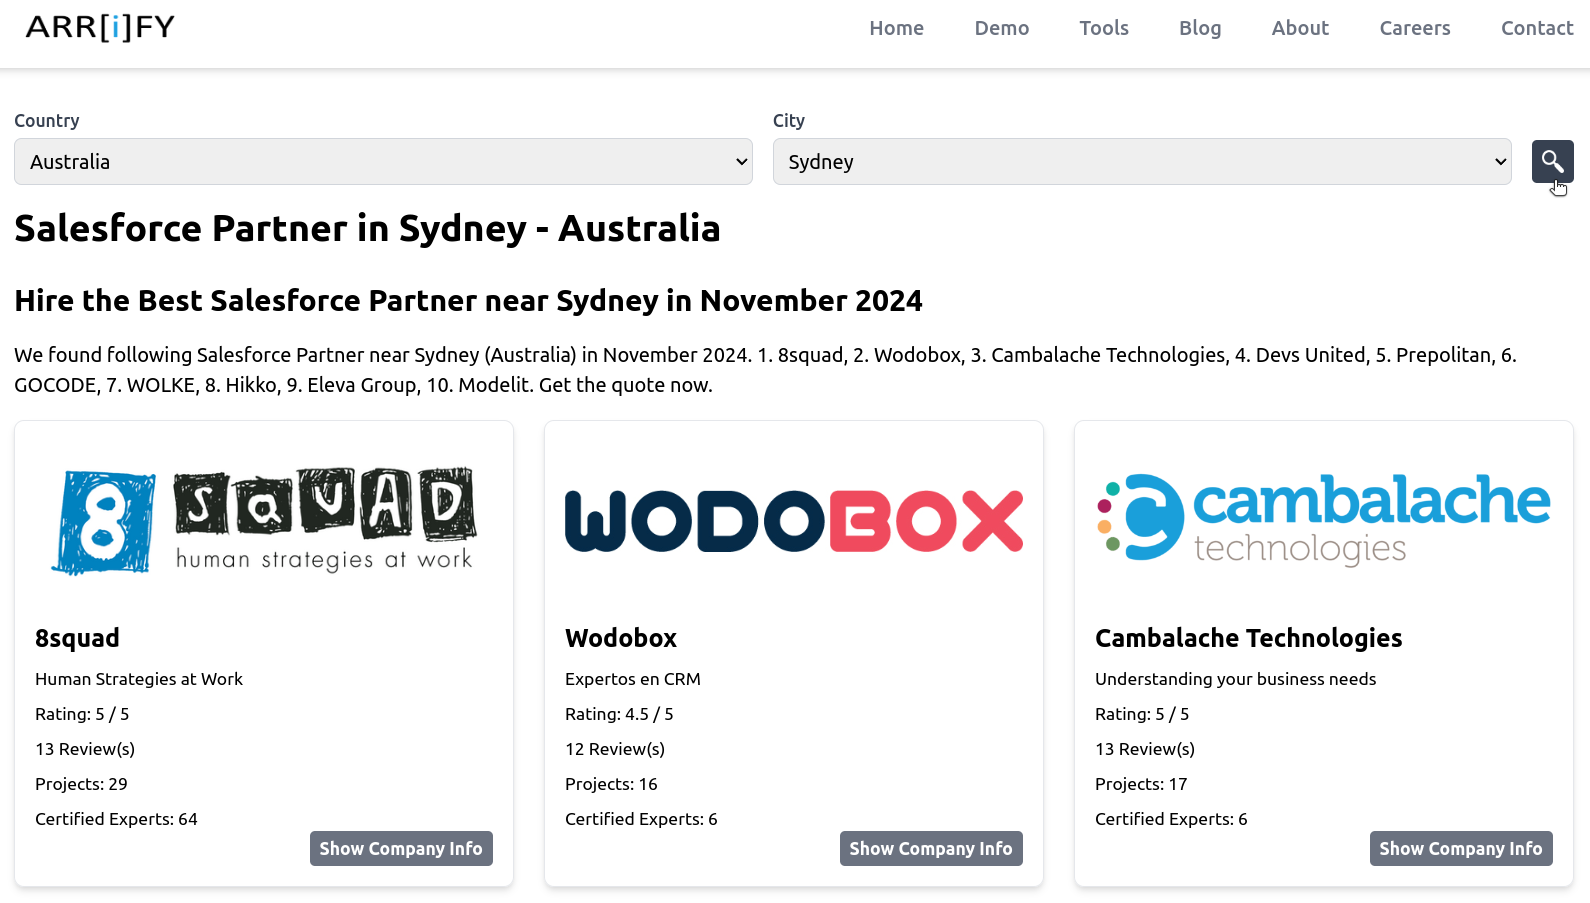Click the ARR[i]FY logo

100,27
